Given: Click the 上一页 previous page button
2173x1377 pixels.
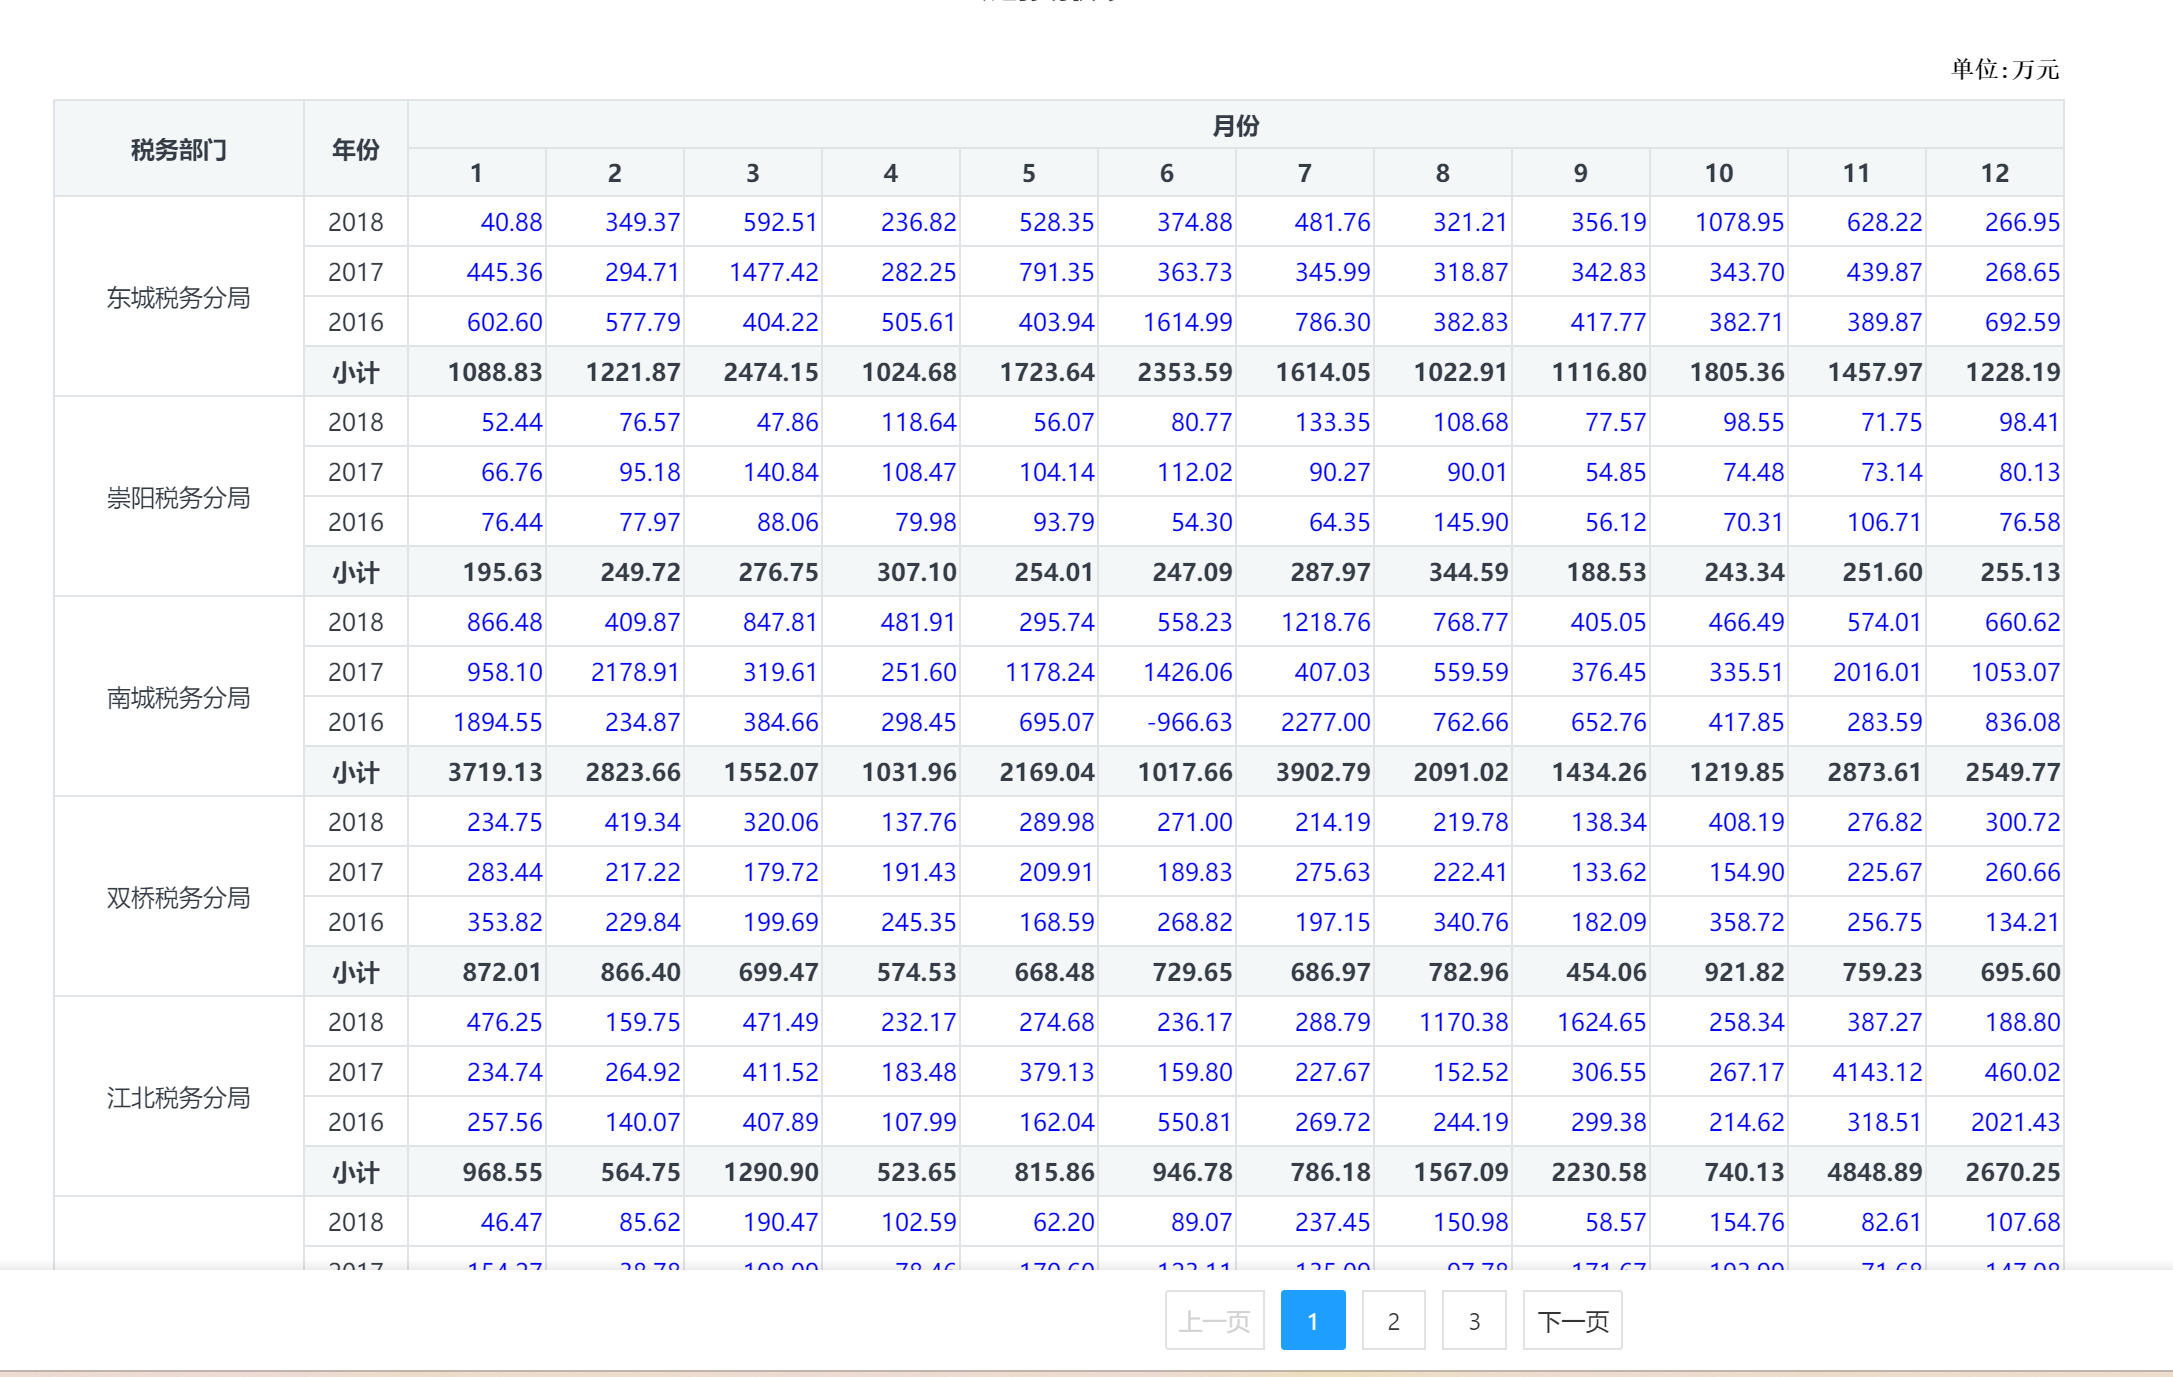Looking at the screenshot, I should (x=1214, y=1321).
